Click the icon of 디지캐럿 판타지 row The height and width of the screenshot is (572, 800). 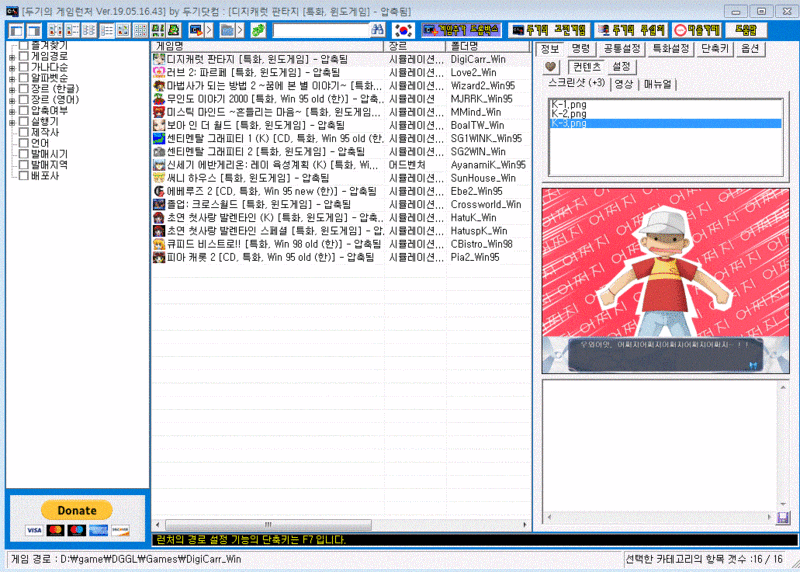159,59
